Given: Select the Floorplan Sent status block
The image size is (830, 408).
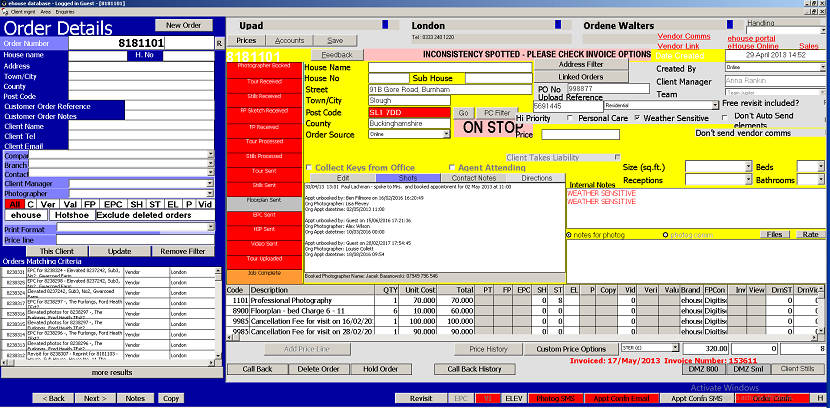Looking at the screenshot, I should coord(264,203).
